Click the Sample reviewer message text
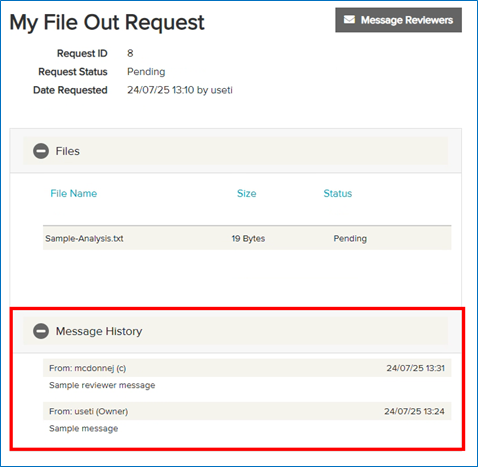This screenshot has width=478, height=467. tap(102, 385)
